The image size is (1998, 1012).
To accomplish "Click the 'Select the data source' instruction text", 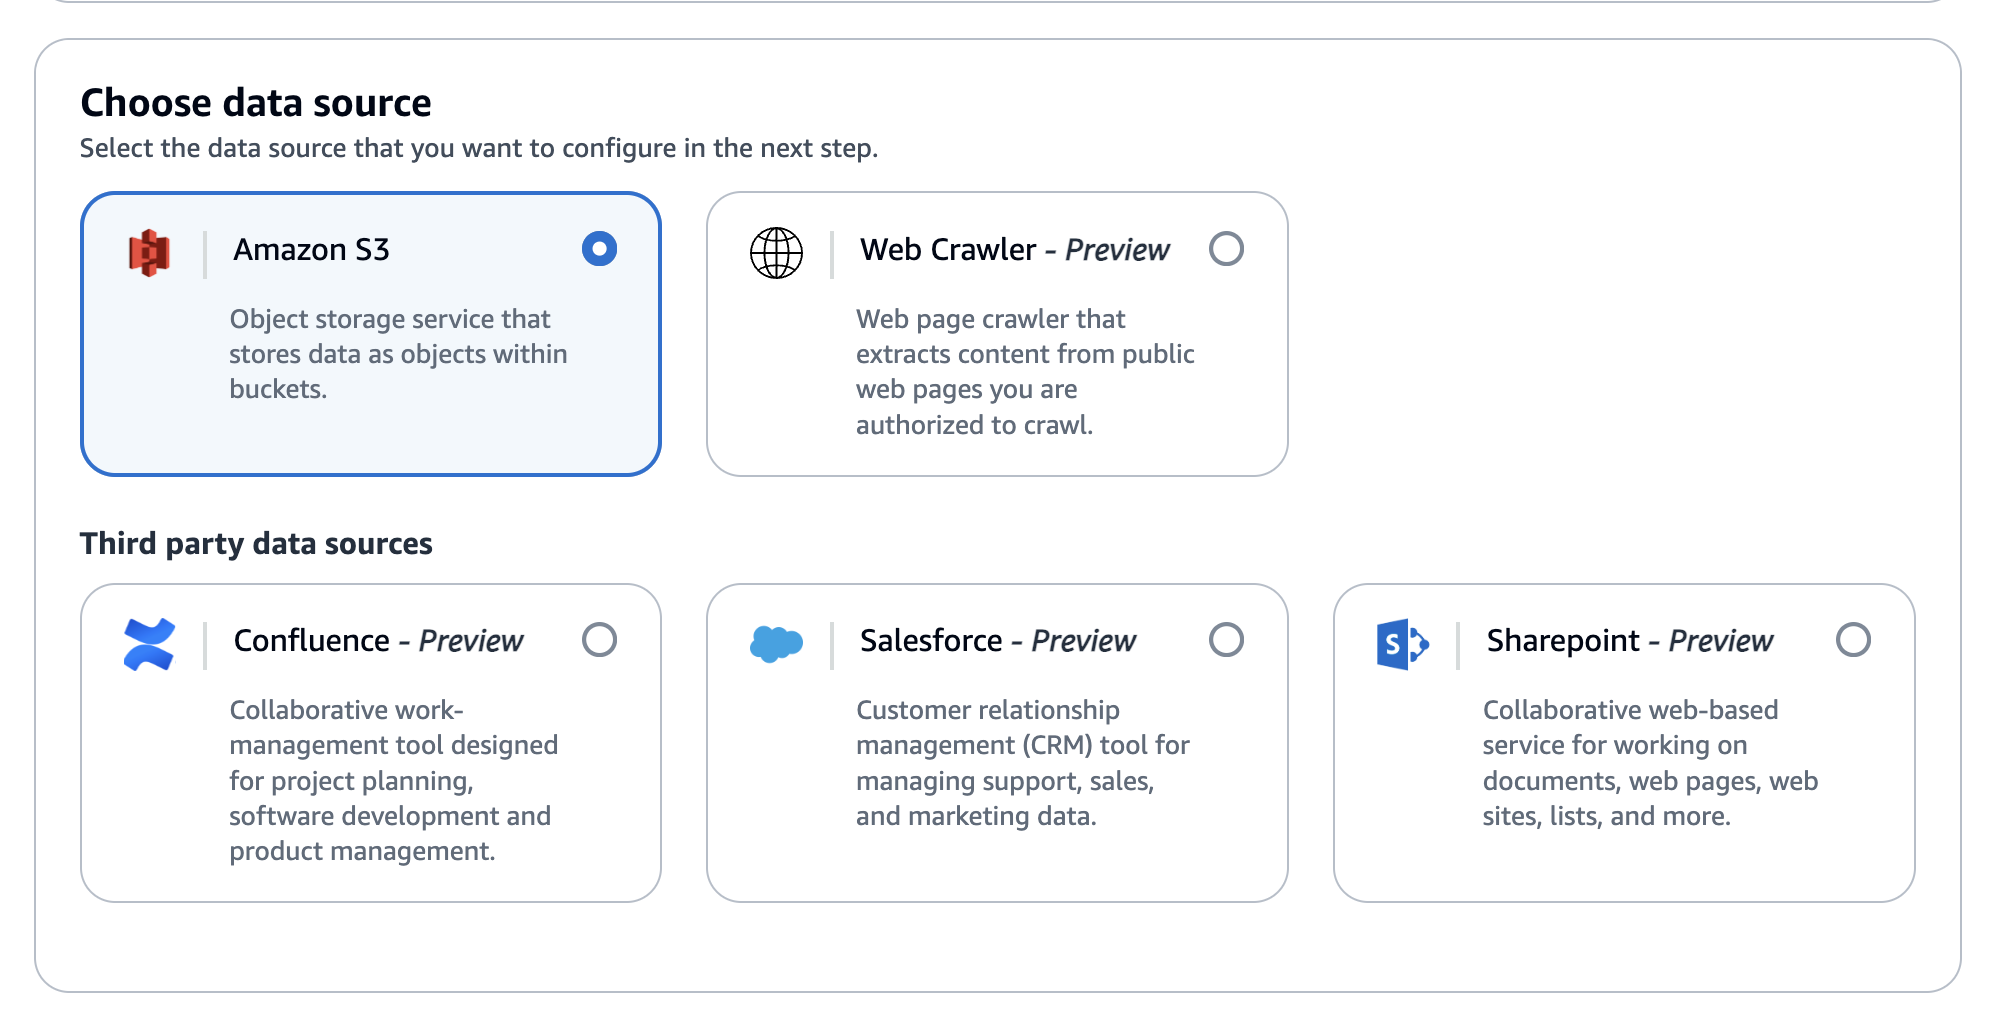I will [x=479, y=148].
